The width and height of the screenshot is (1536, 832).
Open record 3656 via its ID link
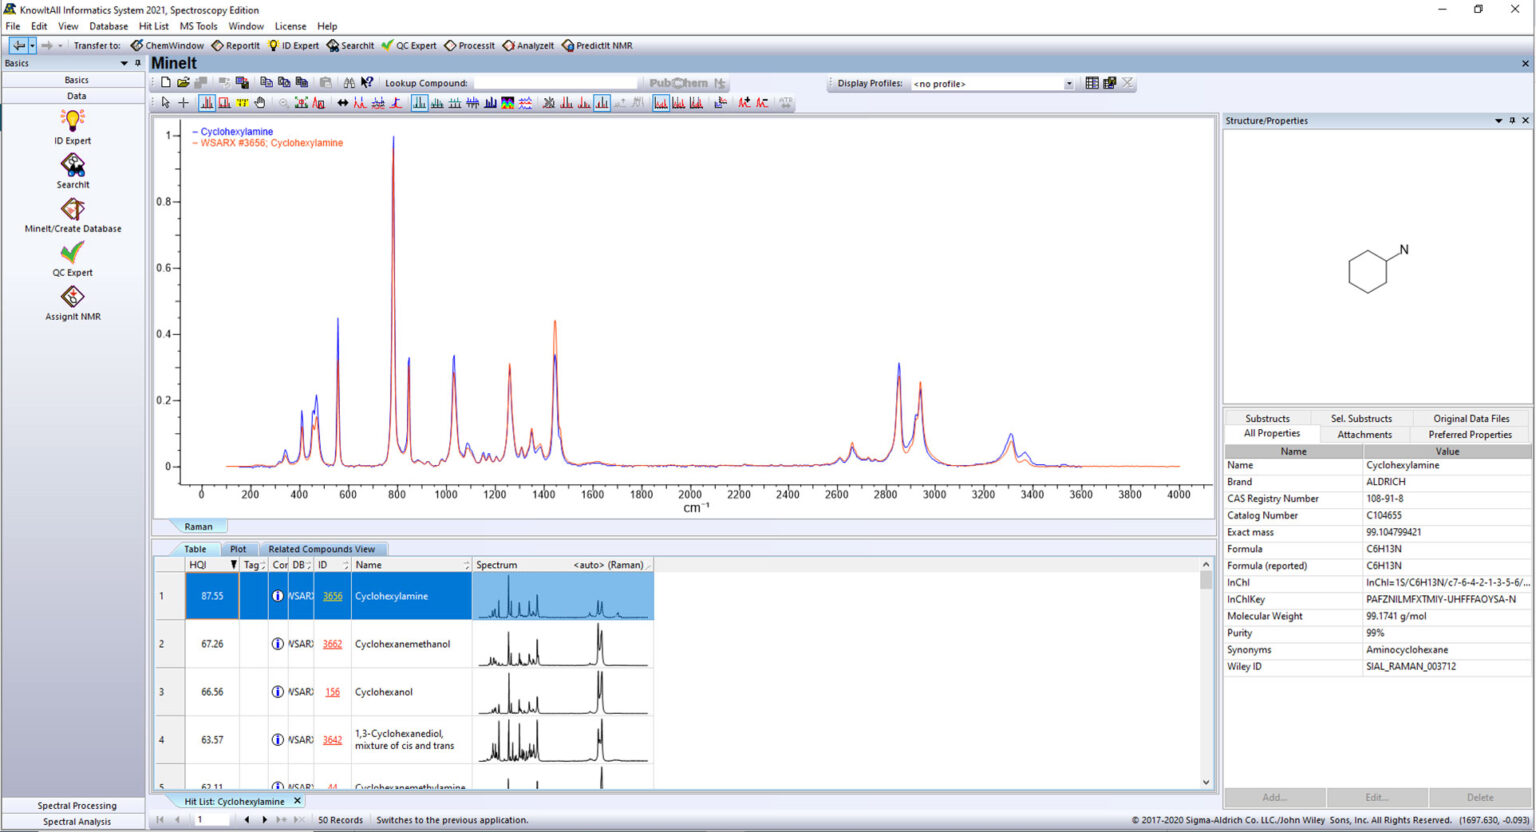coord(331,596)
